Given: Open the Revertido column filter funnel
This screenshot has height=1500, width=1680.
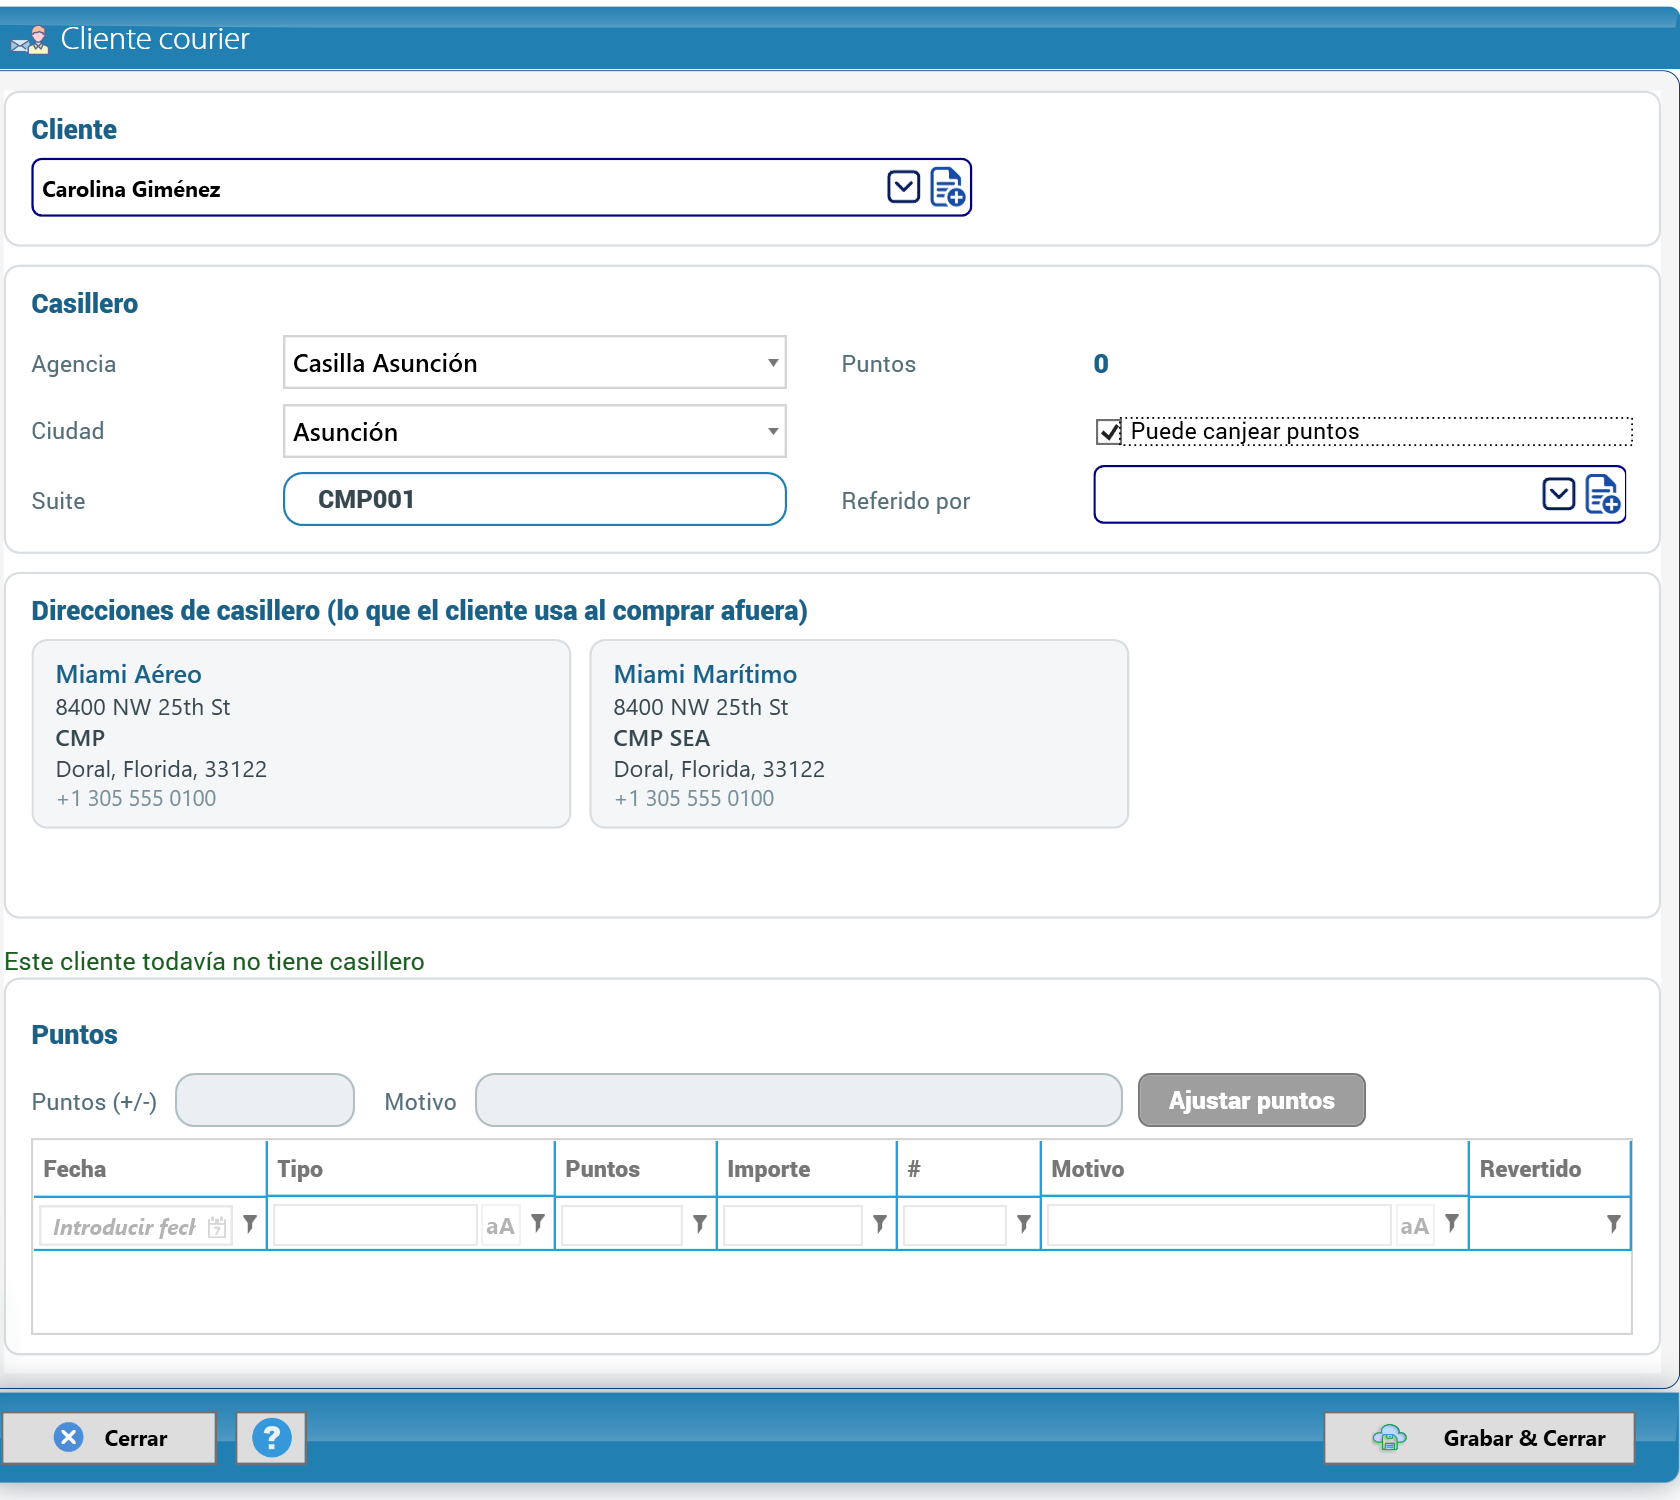Looking at the screenshot, I should 1614,1224.
